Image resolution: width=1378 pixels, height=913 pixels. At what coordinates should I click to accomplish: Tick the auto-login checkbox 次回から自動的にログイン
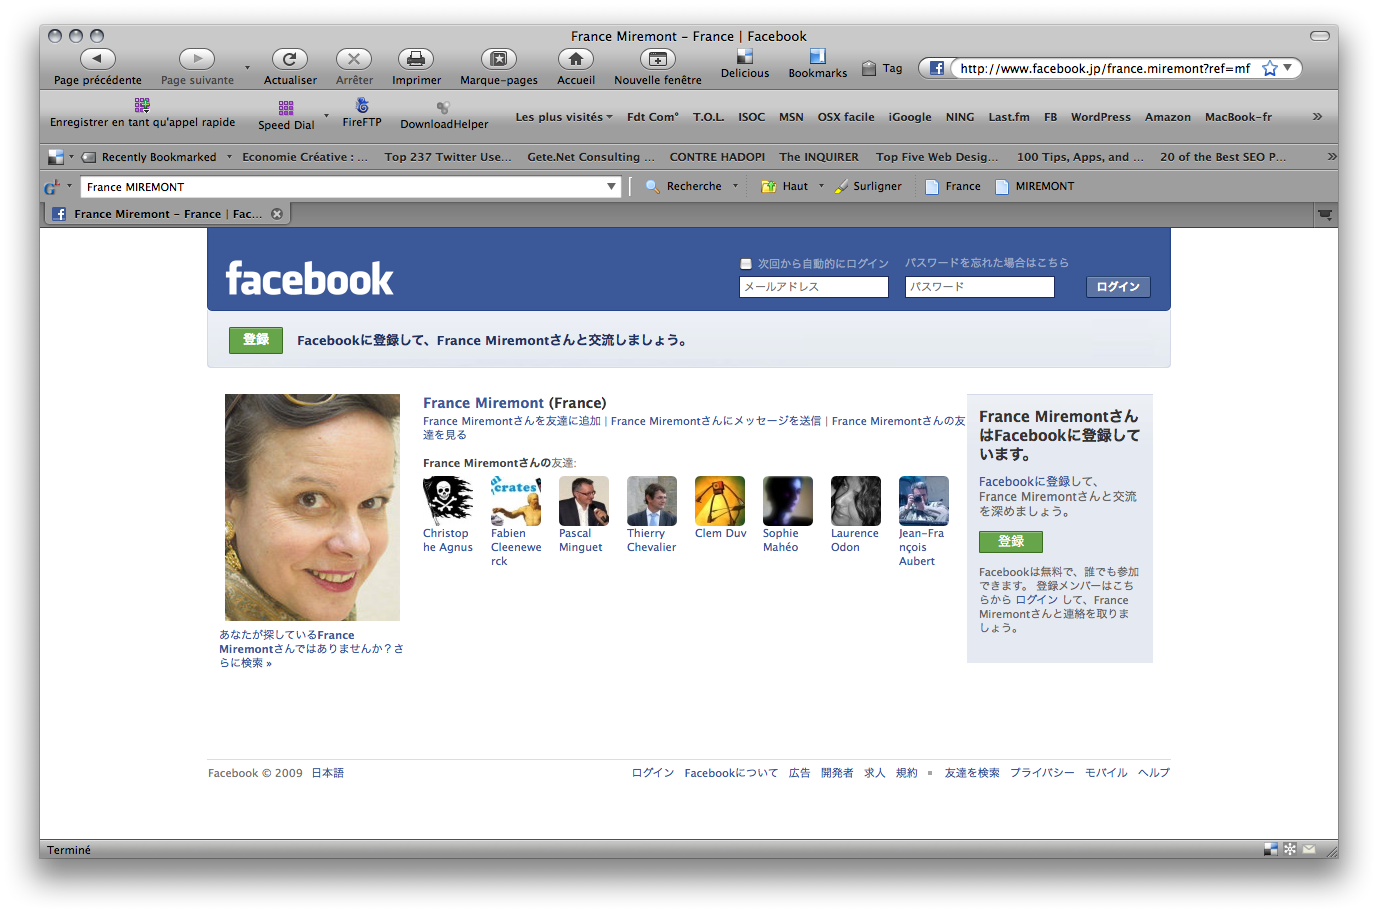tap(746, 264)
